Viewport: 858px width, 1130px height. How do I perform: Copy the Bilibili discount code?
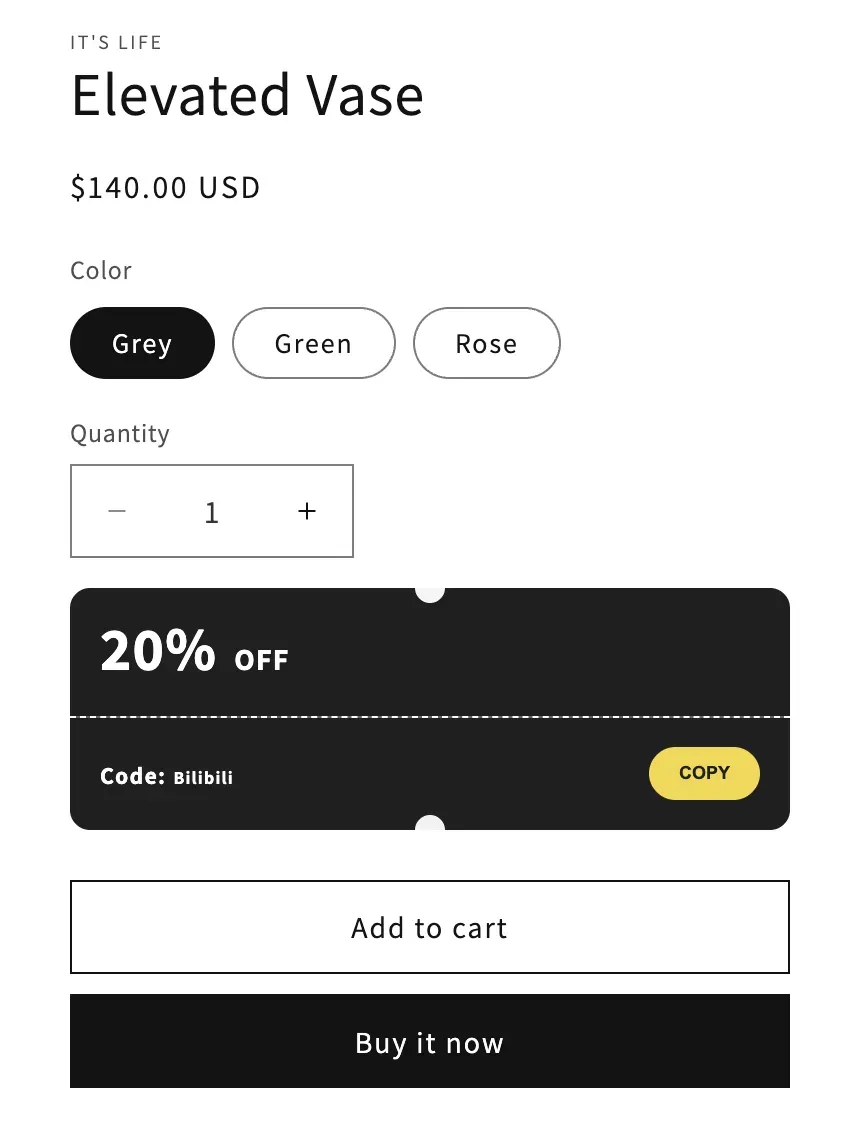tap(704, 773)
